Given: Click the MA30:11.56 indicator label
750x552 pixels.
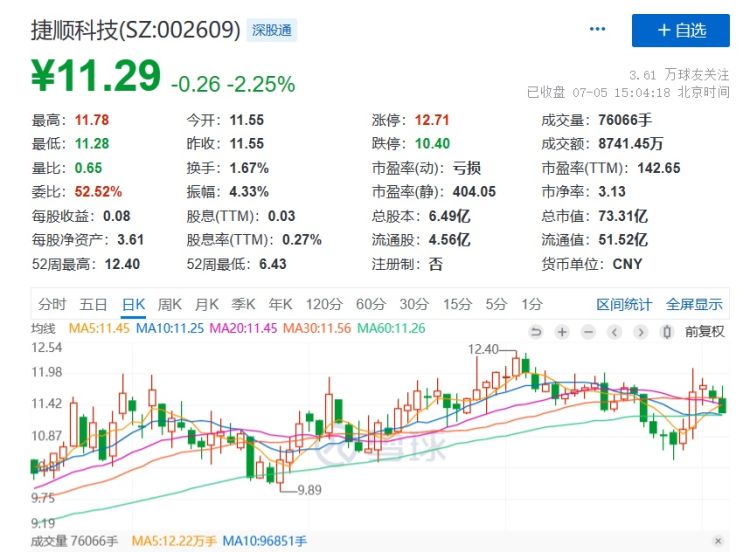Looking at the screenshot, I should [317, 329].
